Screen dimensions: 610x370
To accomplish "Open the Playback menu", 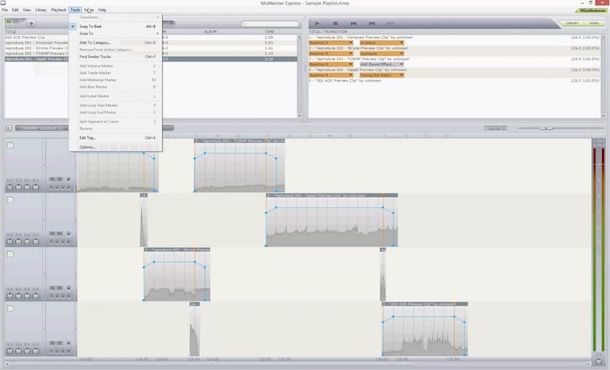I will [x=59, y=10].
